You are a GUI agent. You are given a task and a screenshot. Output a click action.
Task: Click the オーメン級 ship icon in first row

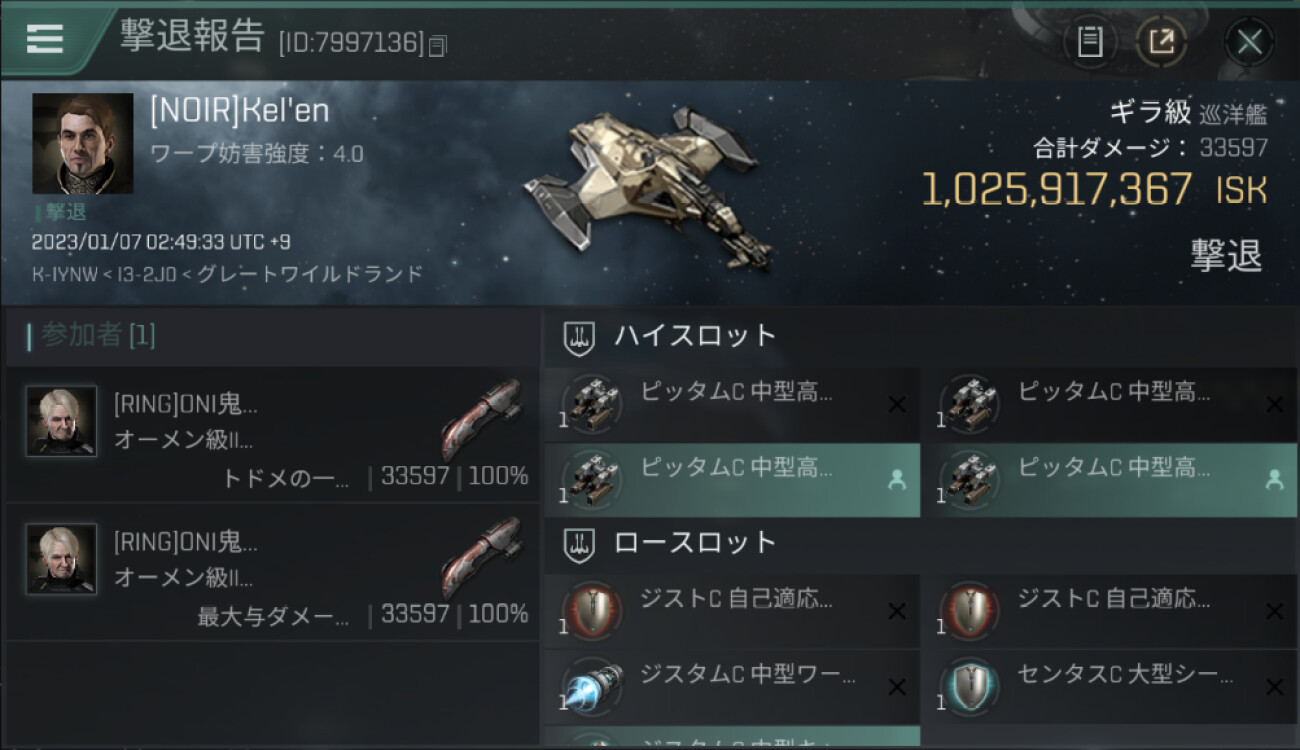pyautogui.click(x=482, y=419)
